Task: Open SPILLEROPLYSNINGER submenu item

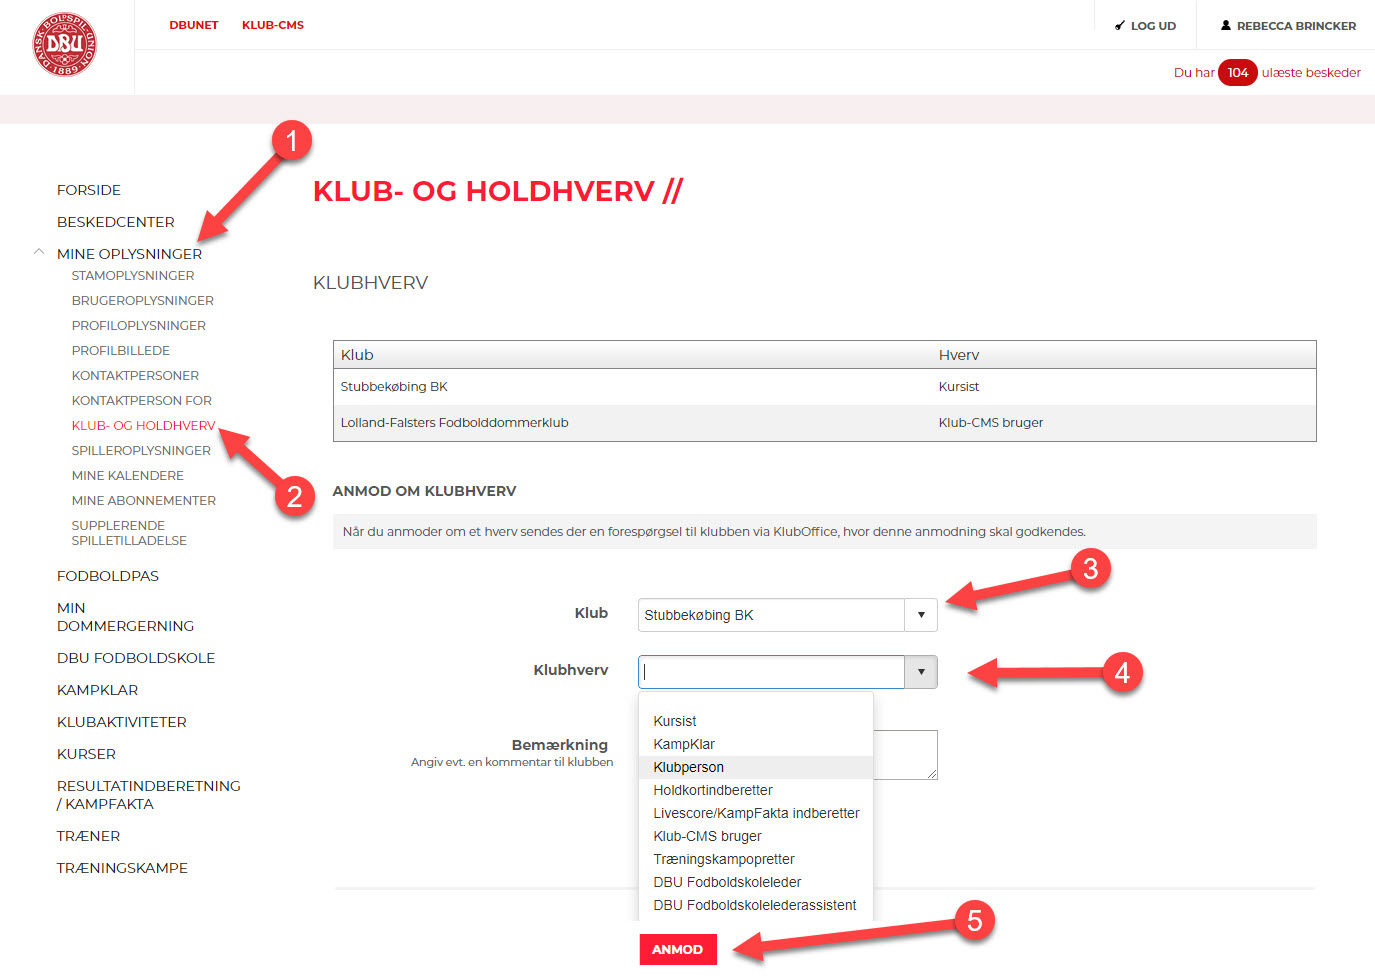Action: (x=141, y=450)
